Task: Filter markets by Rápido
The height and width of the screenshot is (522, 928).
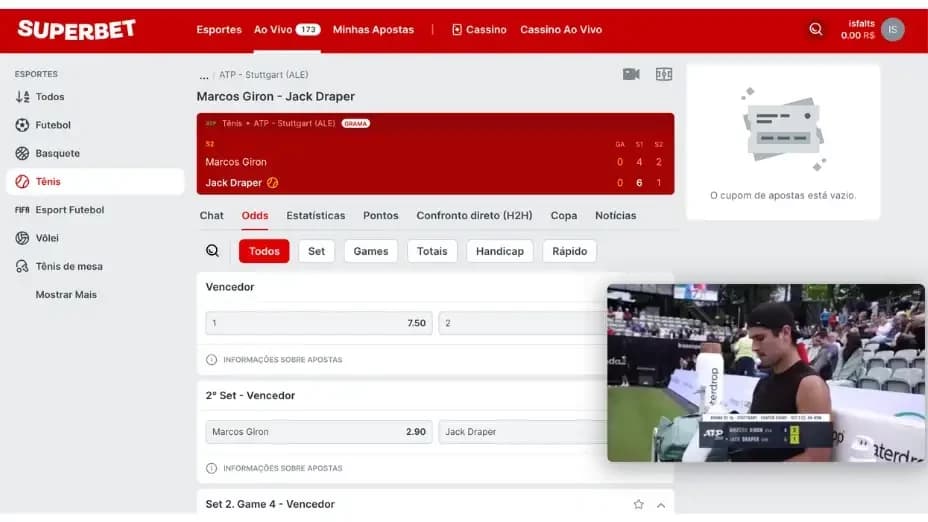Action: pyautogui.click(x=569, y=251)
